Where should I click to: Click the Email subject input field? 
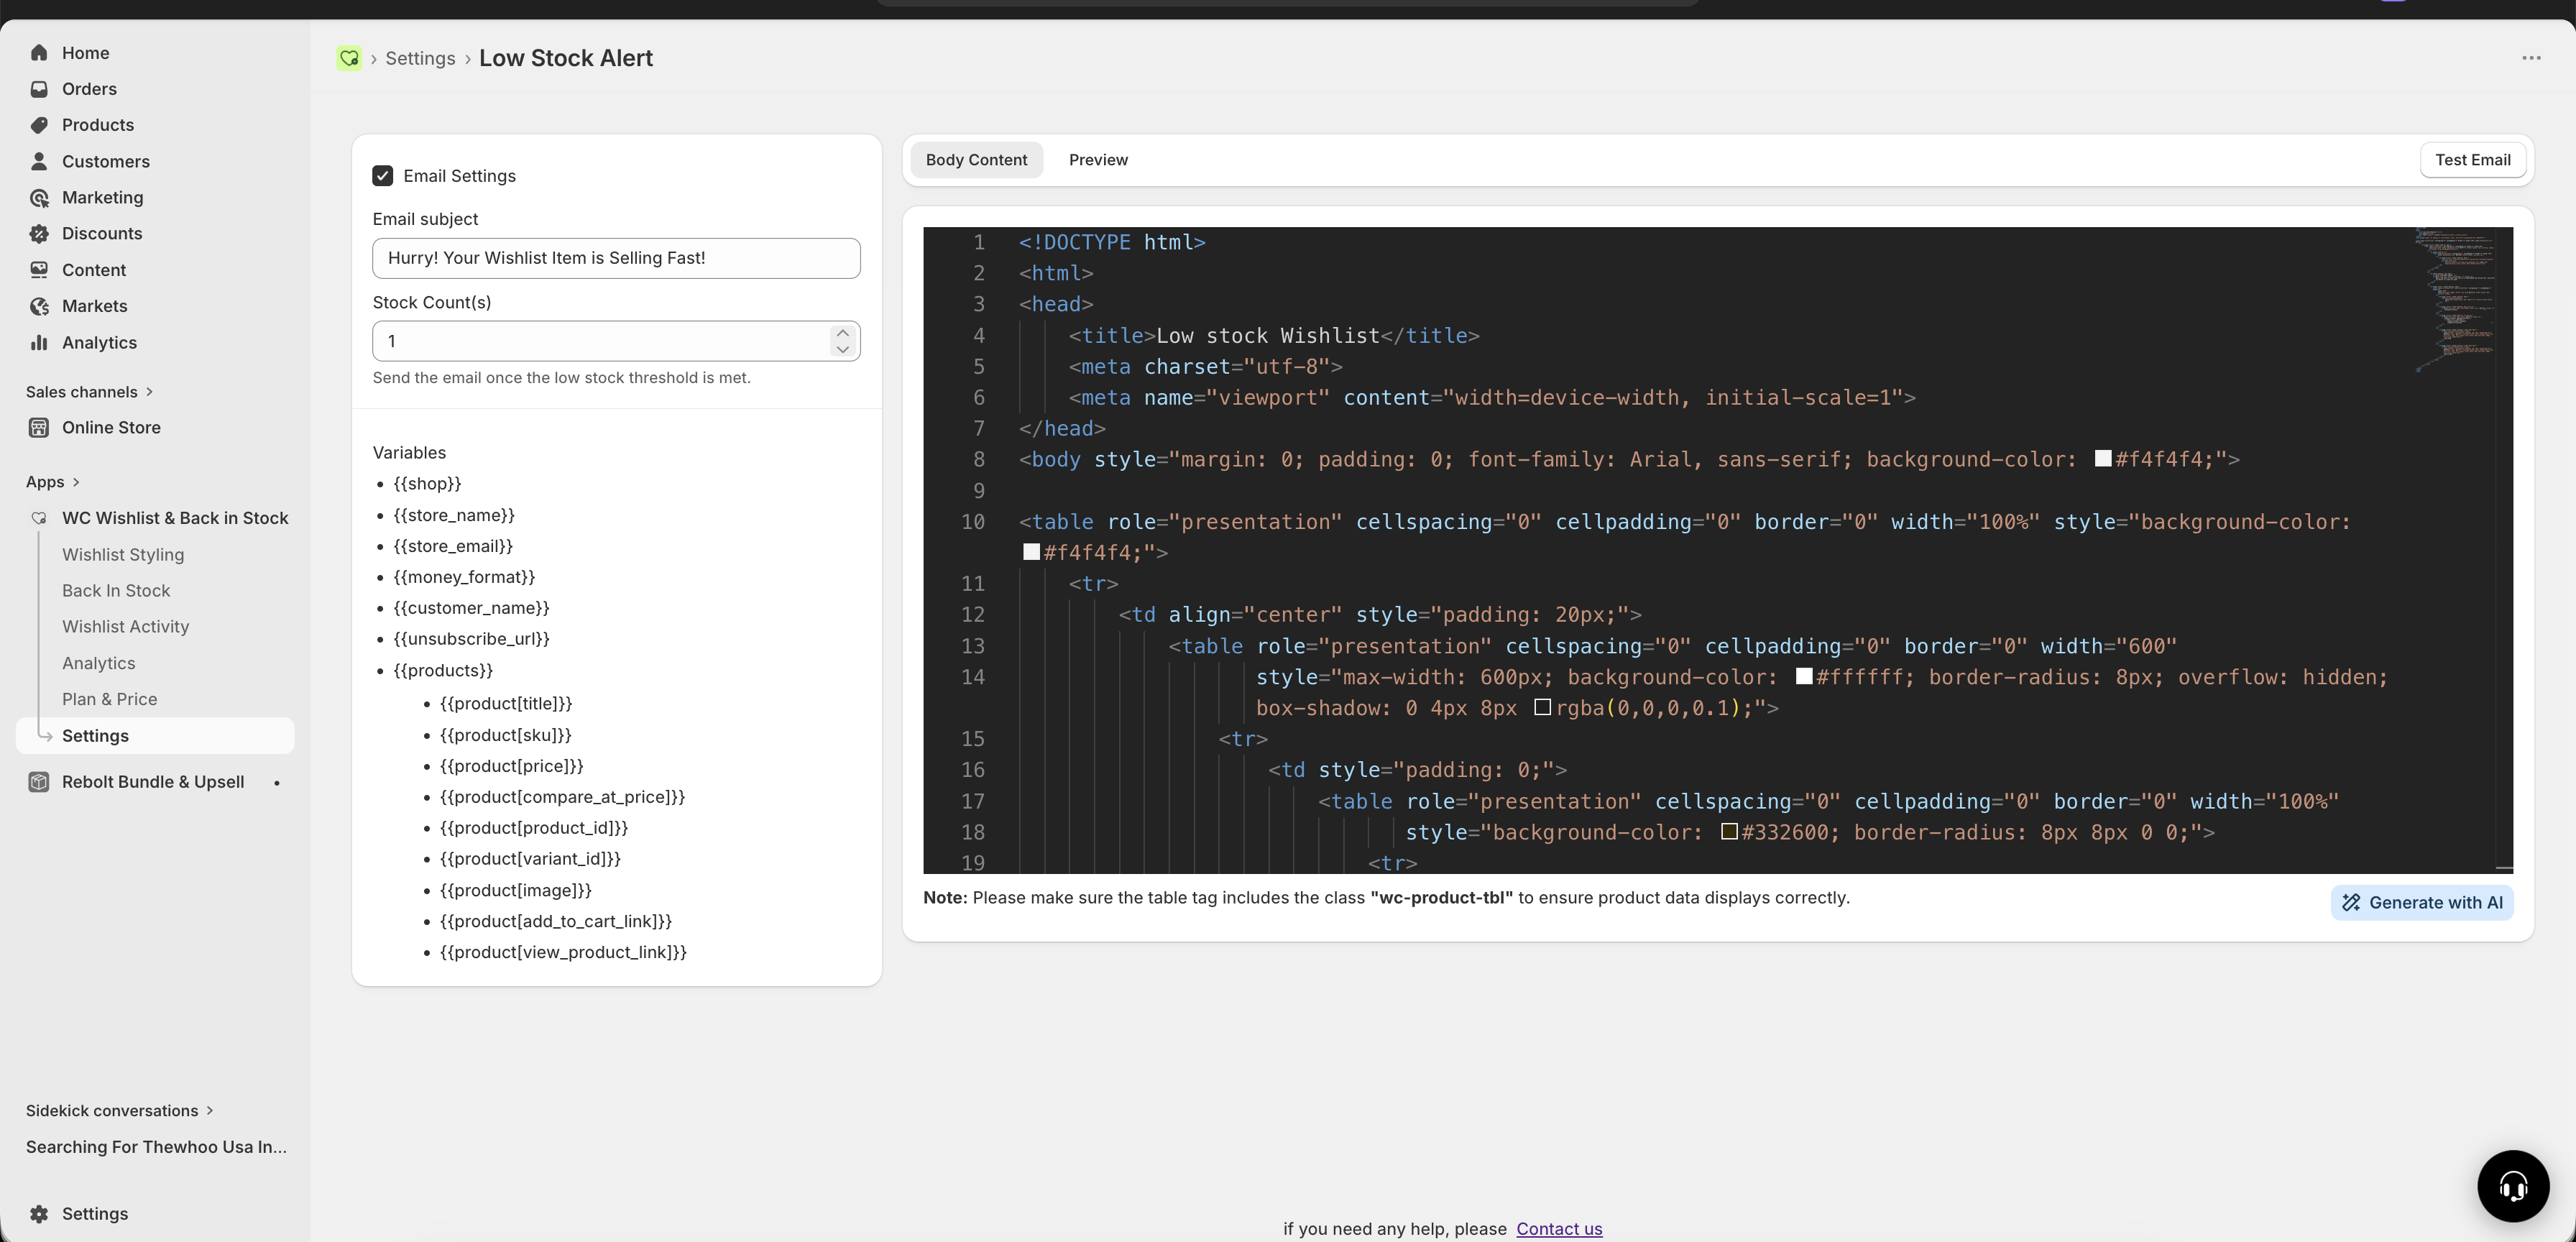pyautogui.click(x=616, y=258)
